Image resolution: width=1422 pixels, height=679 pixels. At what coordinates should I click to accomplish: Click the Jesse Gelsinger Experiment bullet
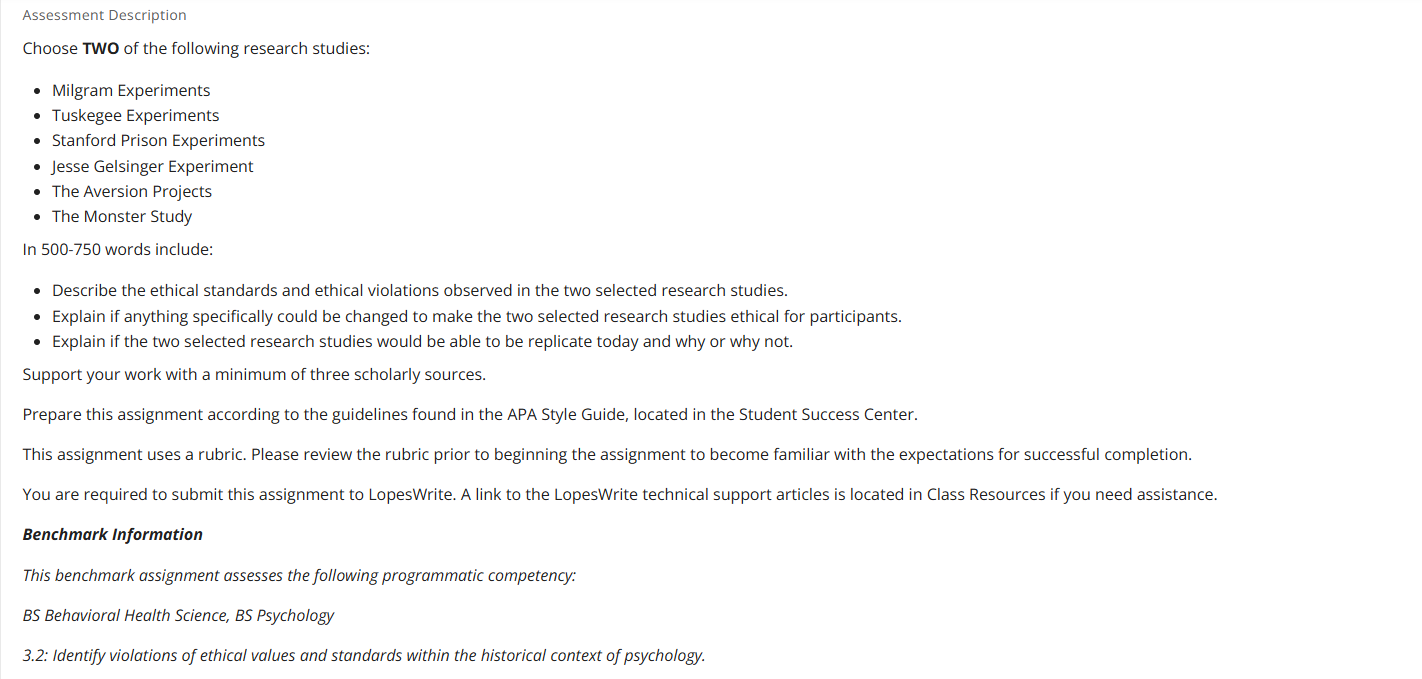[153, 166]
